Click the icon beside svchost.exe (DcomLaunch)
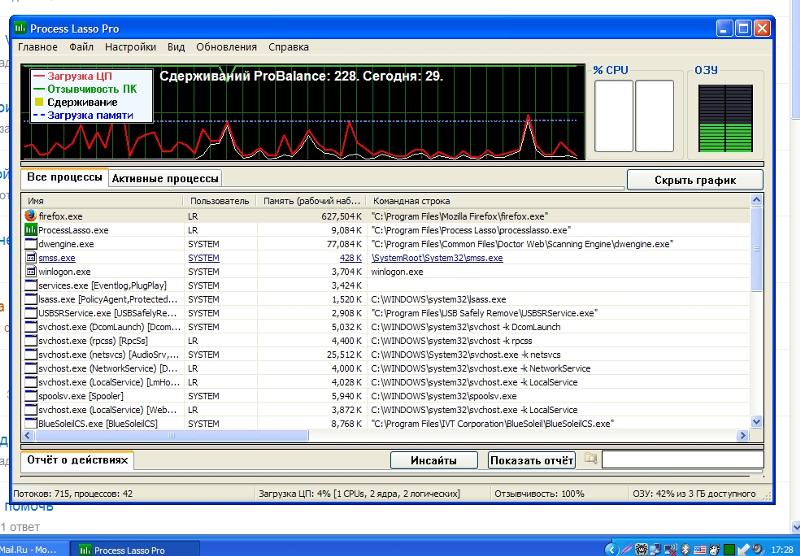800x556 pixels. tap(31, 326)
